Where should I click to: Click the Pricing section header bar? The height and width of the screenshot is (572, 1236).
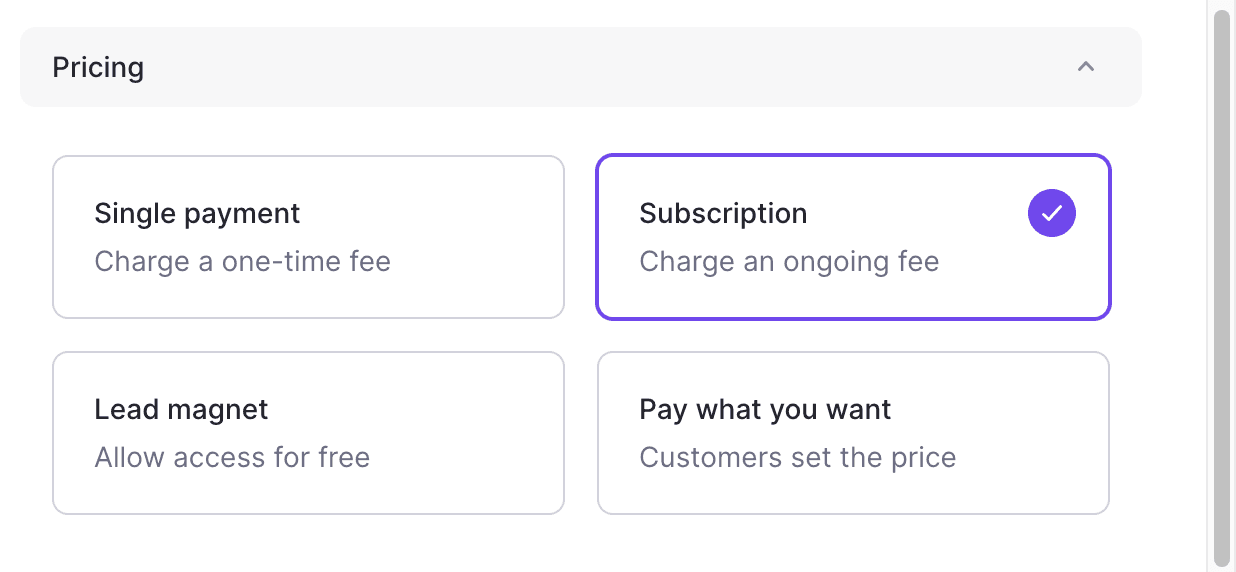pyautogui.click(x=581, y=67)
